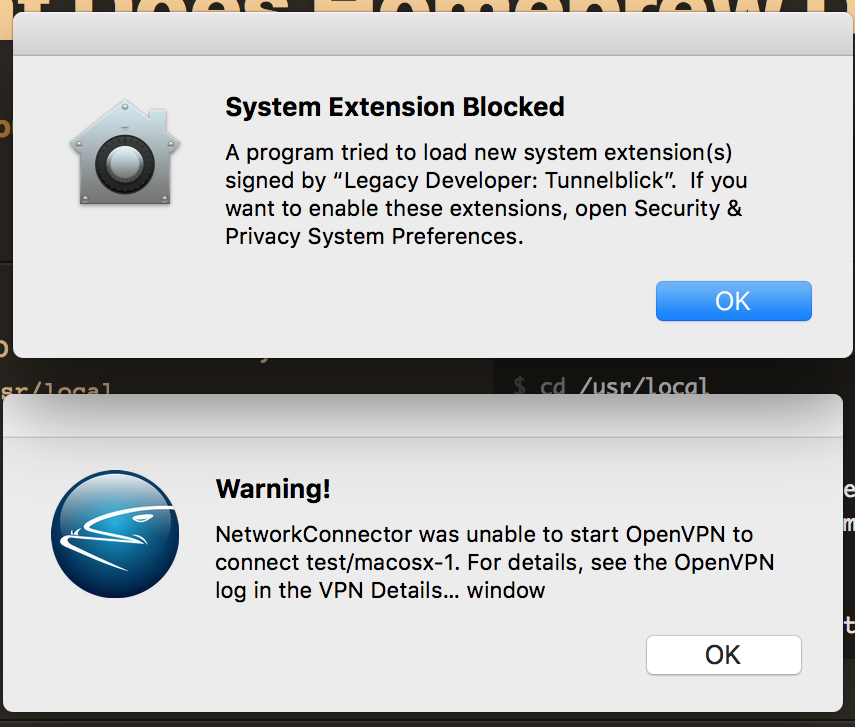Screen dimensions: 855x727
Task: Click the NetworkConnector blue globe icon
Action: point(115,534)
